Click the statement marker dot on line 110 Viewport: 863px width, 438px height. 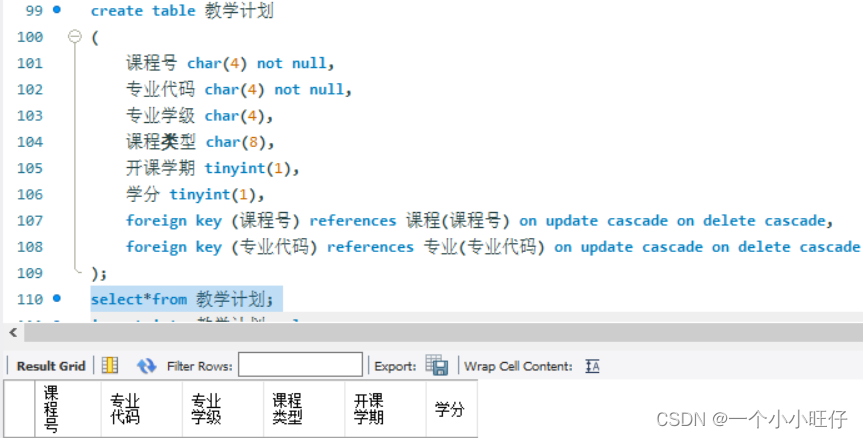(x=57, y=298)
